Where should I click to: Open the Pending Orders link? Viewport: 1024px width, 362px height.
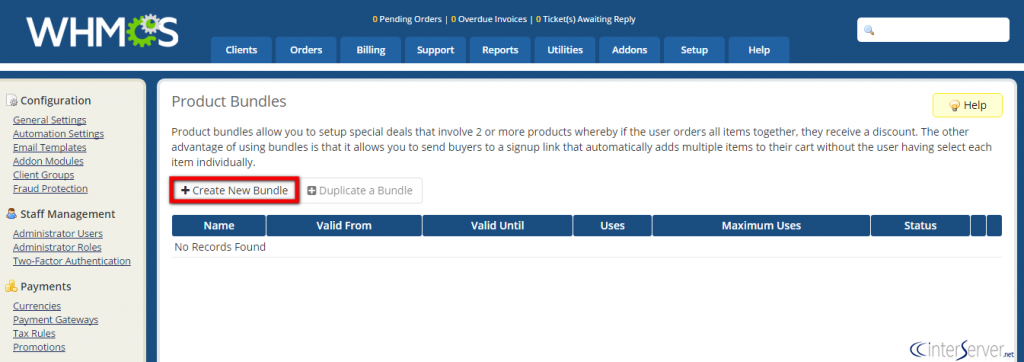[x=407, y=20]
